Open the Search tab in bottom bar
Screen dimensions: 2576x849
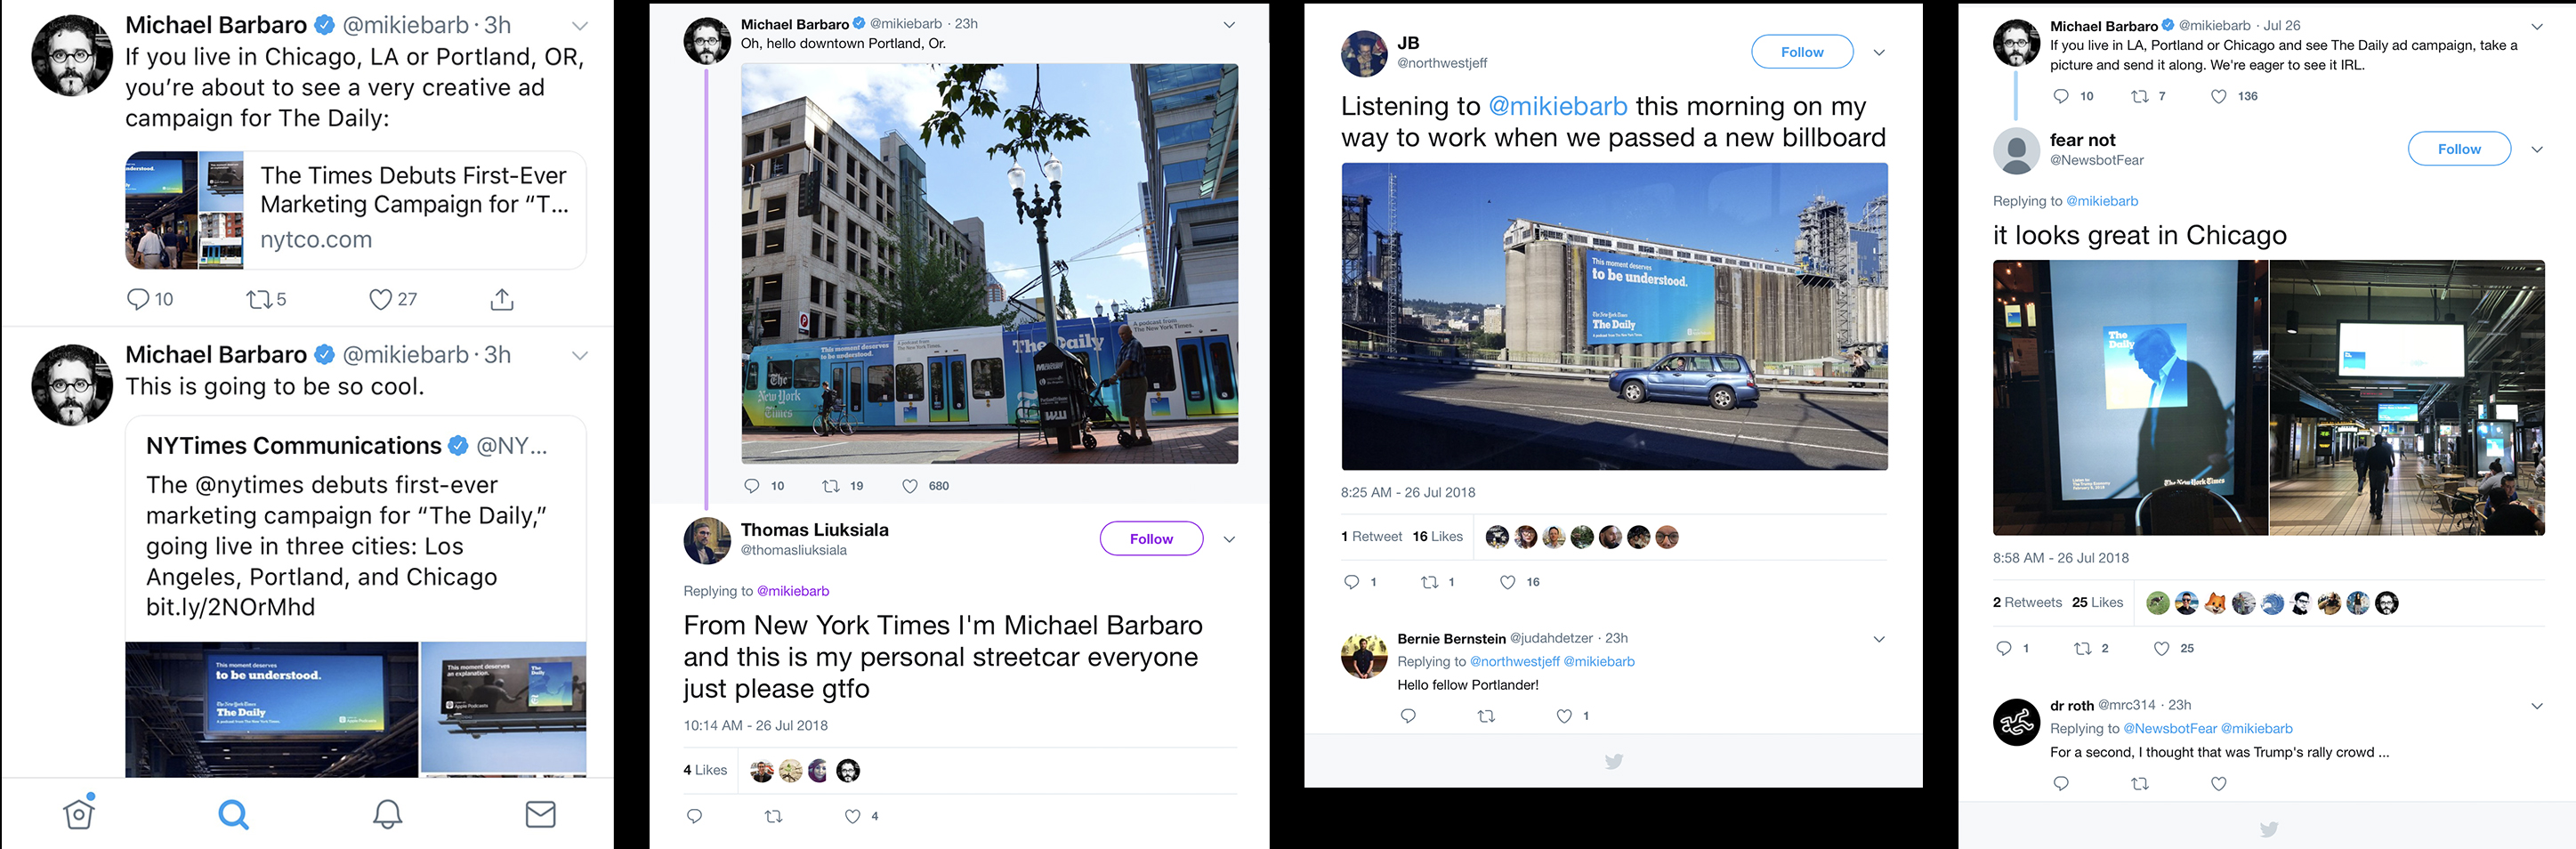pos(233,814)
